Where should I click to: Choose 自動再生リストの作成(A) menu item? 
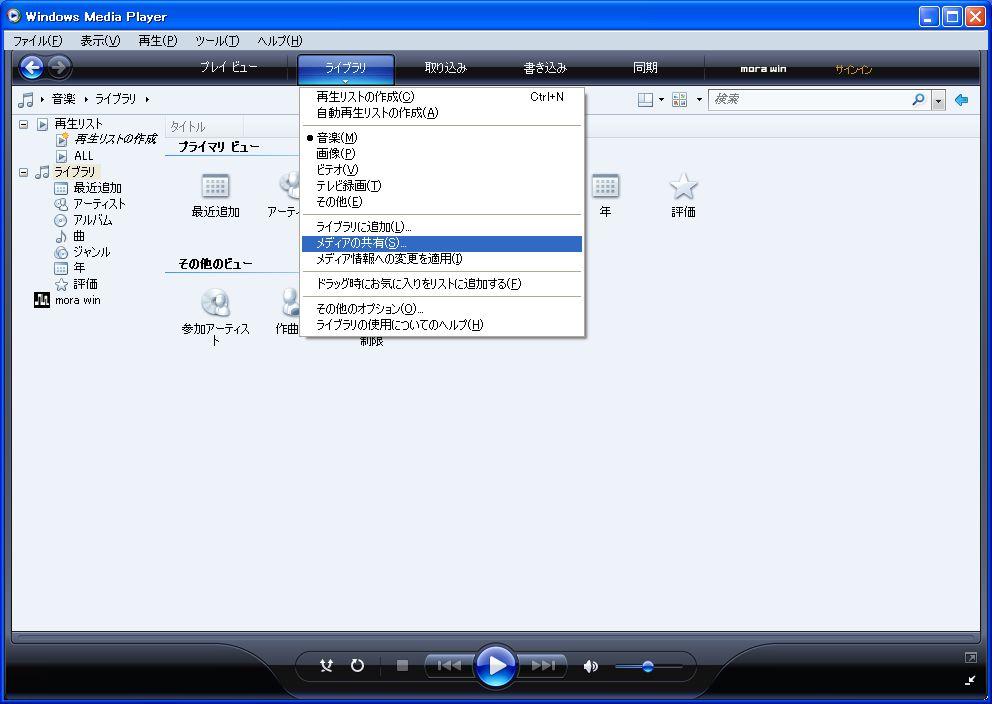[442, 113]
